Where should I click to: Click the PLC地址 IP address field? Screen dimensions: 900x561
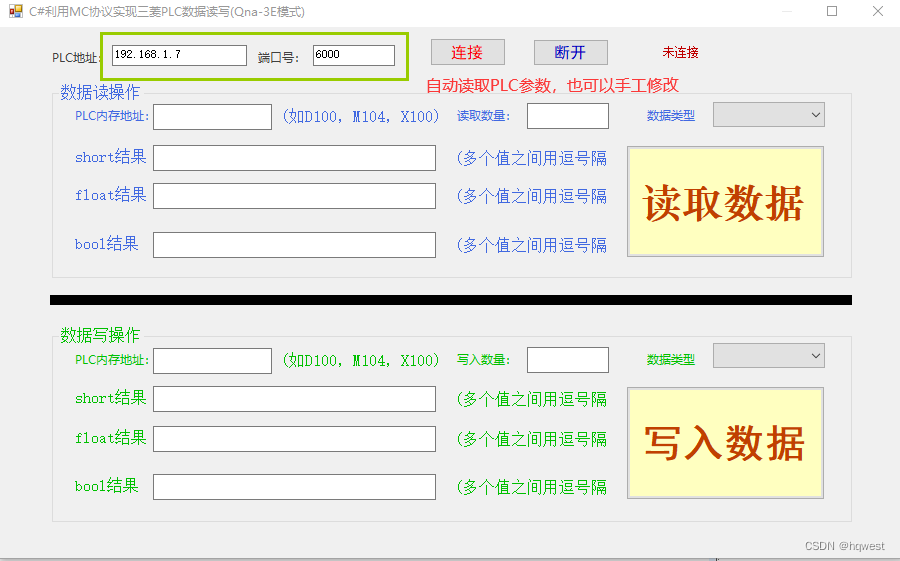[179, 55]
